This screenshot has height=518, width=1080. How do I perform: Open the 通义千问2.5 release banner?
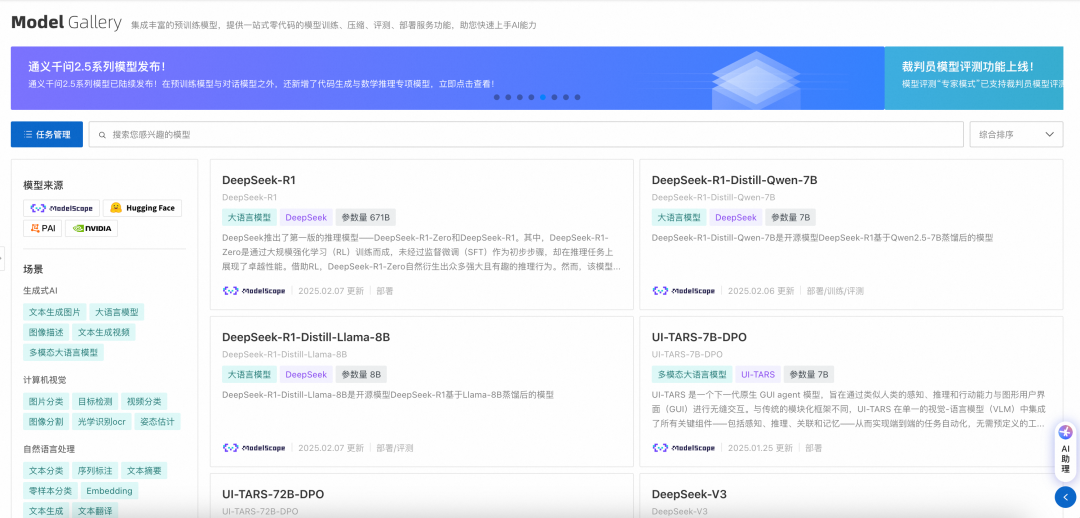coord(300,76)
